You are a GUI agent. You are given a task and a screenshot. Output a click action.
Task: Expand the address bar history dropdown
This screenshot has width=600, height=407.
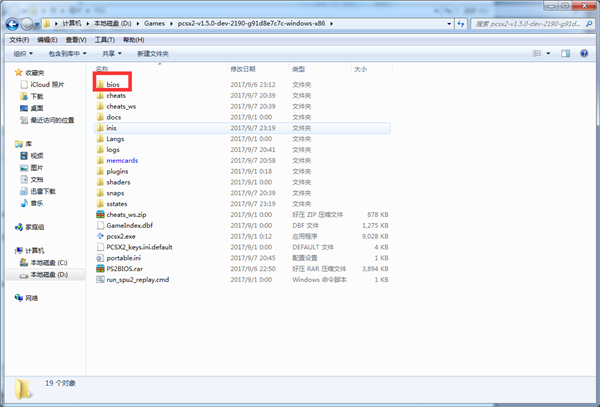click(x=449, y=24)
